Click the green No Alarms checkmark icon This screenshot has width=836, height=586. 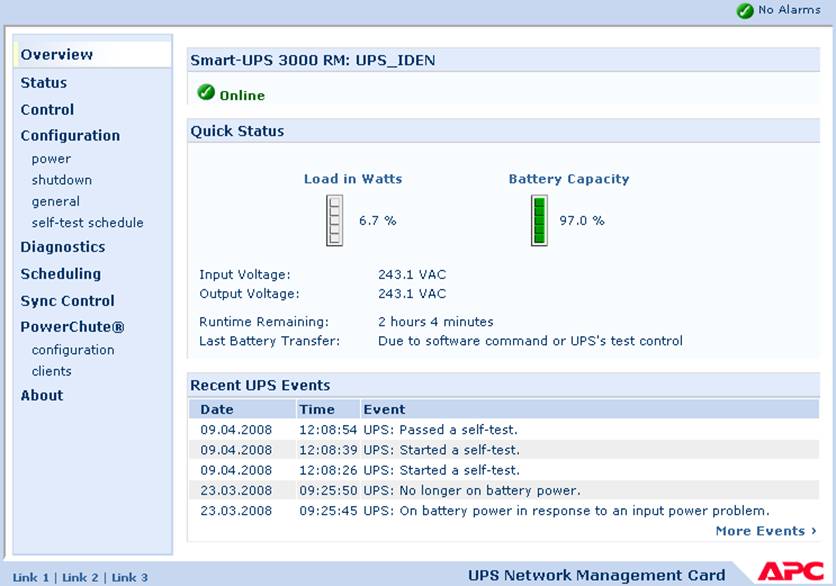(x=745, y=11)
